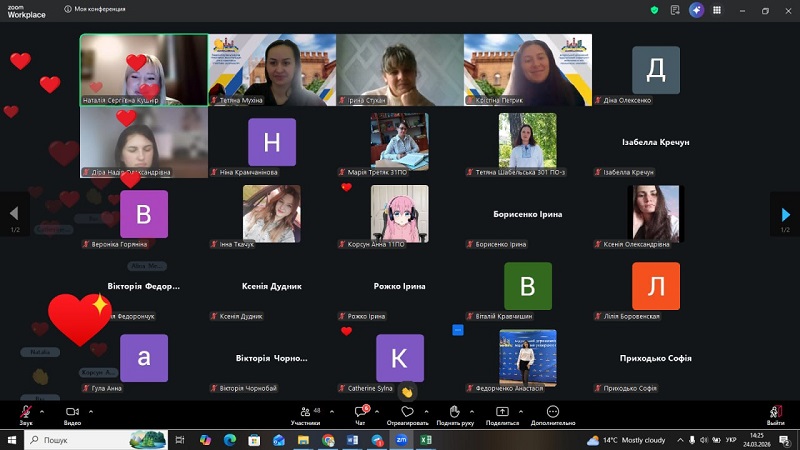The height and width of the screenshot is (450, 800).
Task: Unmute the microphone with the Звук button
Action: 25,412
